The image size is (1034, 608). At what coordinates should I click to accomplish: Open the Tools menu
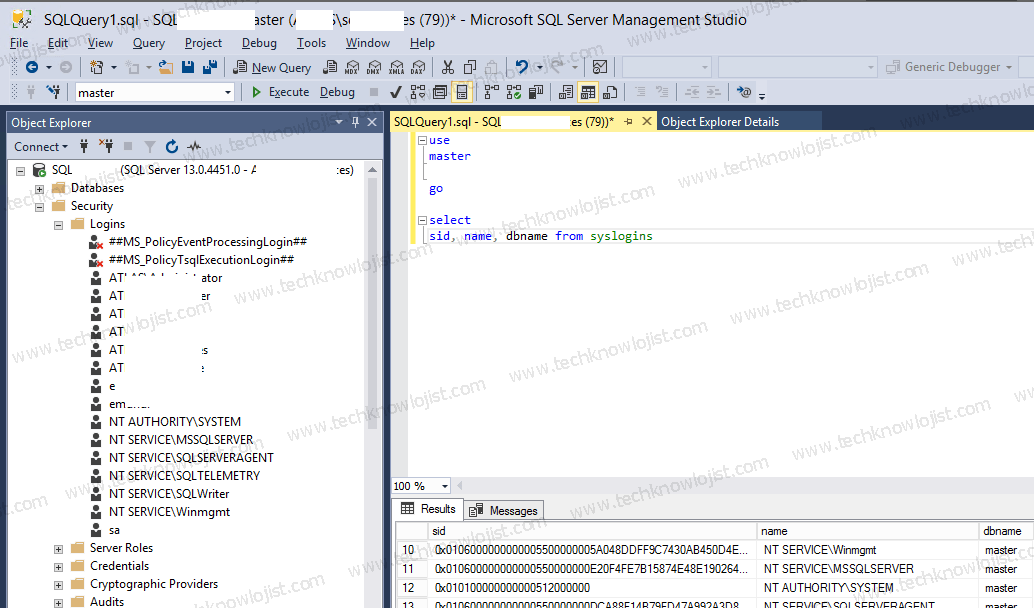click(x=311, y=43)
